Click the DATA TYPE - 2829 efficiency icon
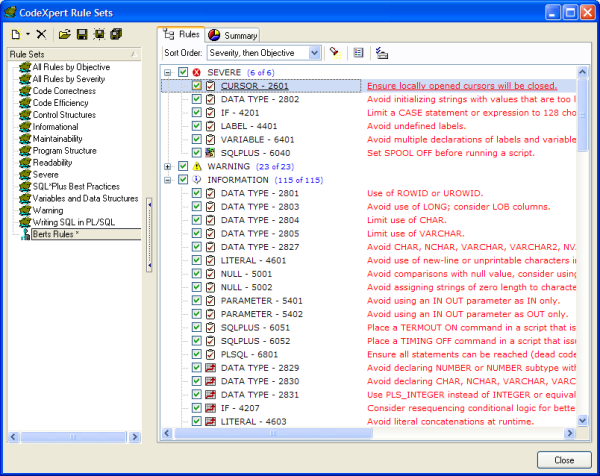The width and height of the screenshot is (600, 476). click(210, 368)
